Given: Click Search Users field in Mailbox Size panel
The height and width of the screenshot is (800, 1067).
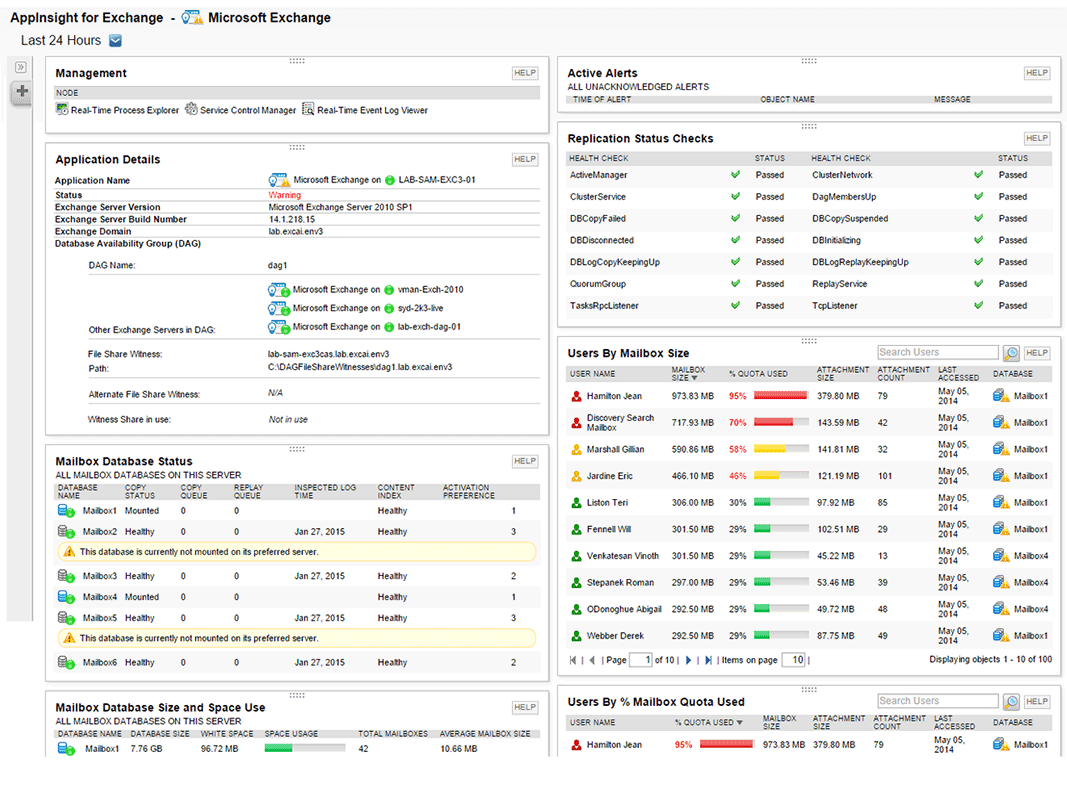Looking at the screenshot, I should 937,353.
